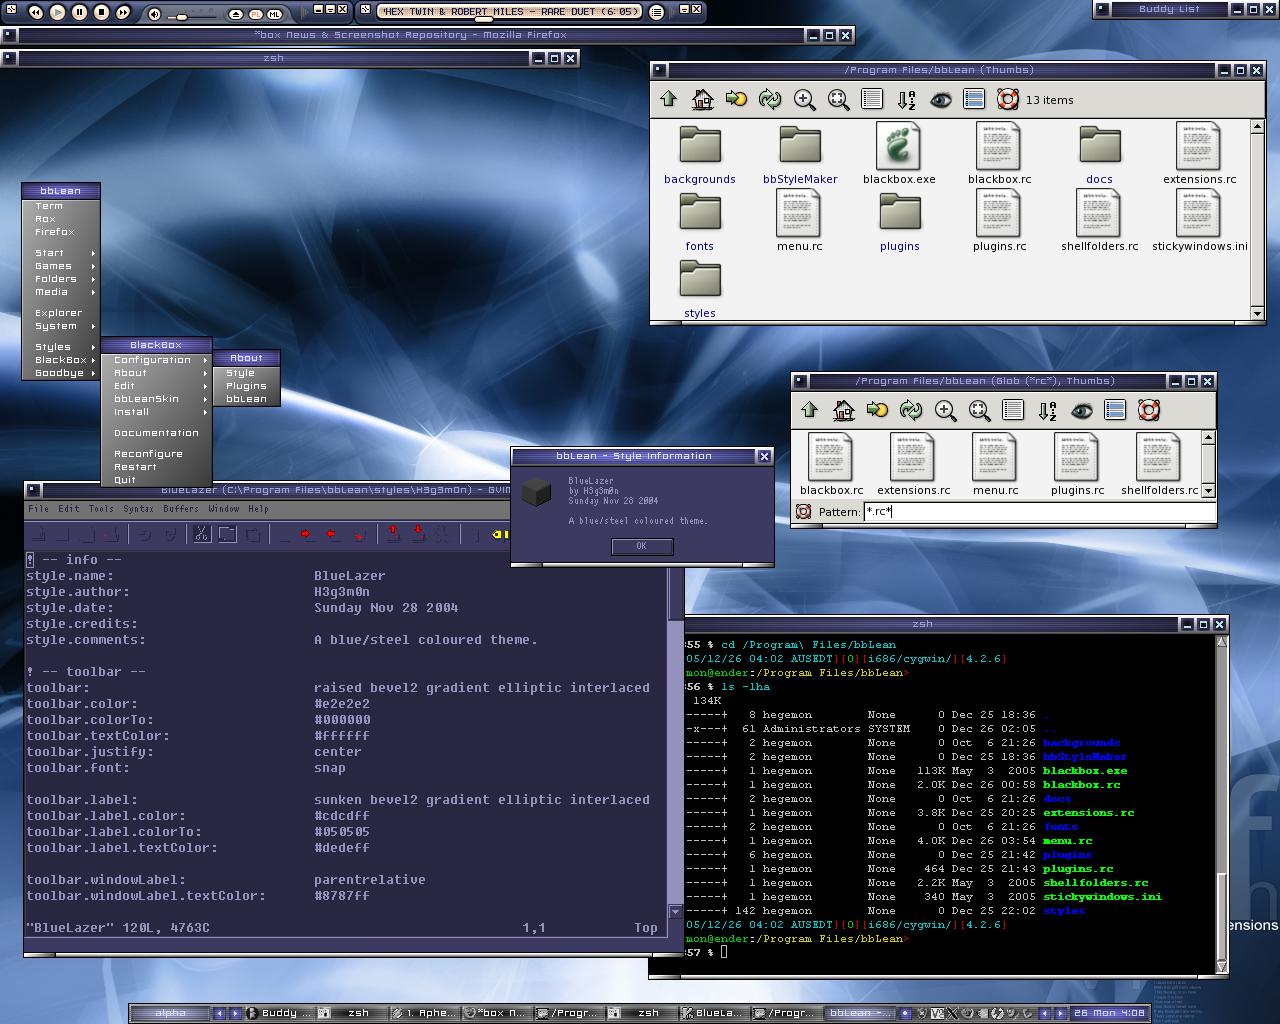Image resolution: width=1280 pixels, height=1024 pixels.
Task: Click the Winamp eject button
Action: [236, 14]
